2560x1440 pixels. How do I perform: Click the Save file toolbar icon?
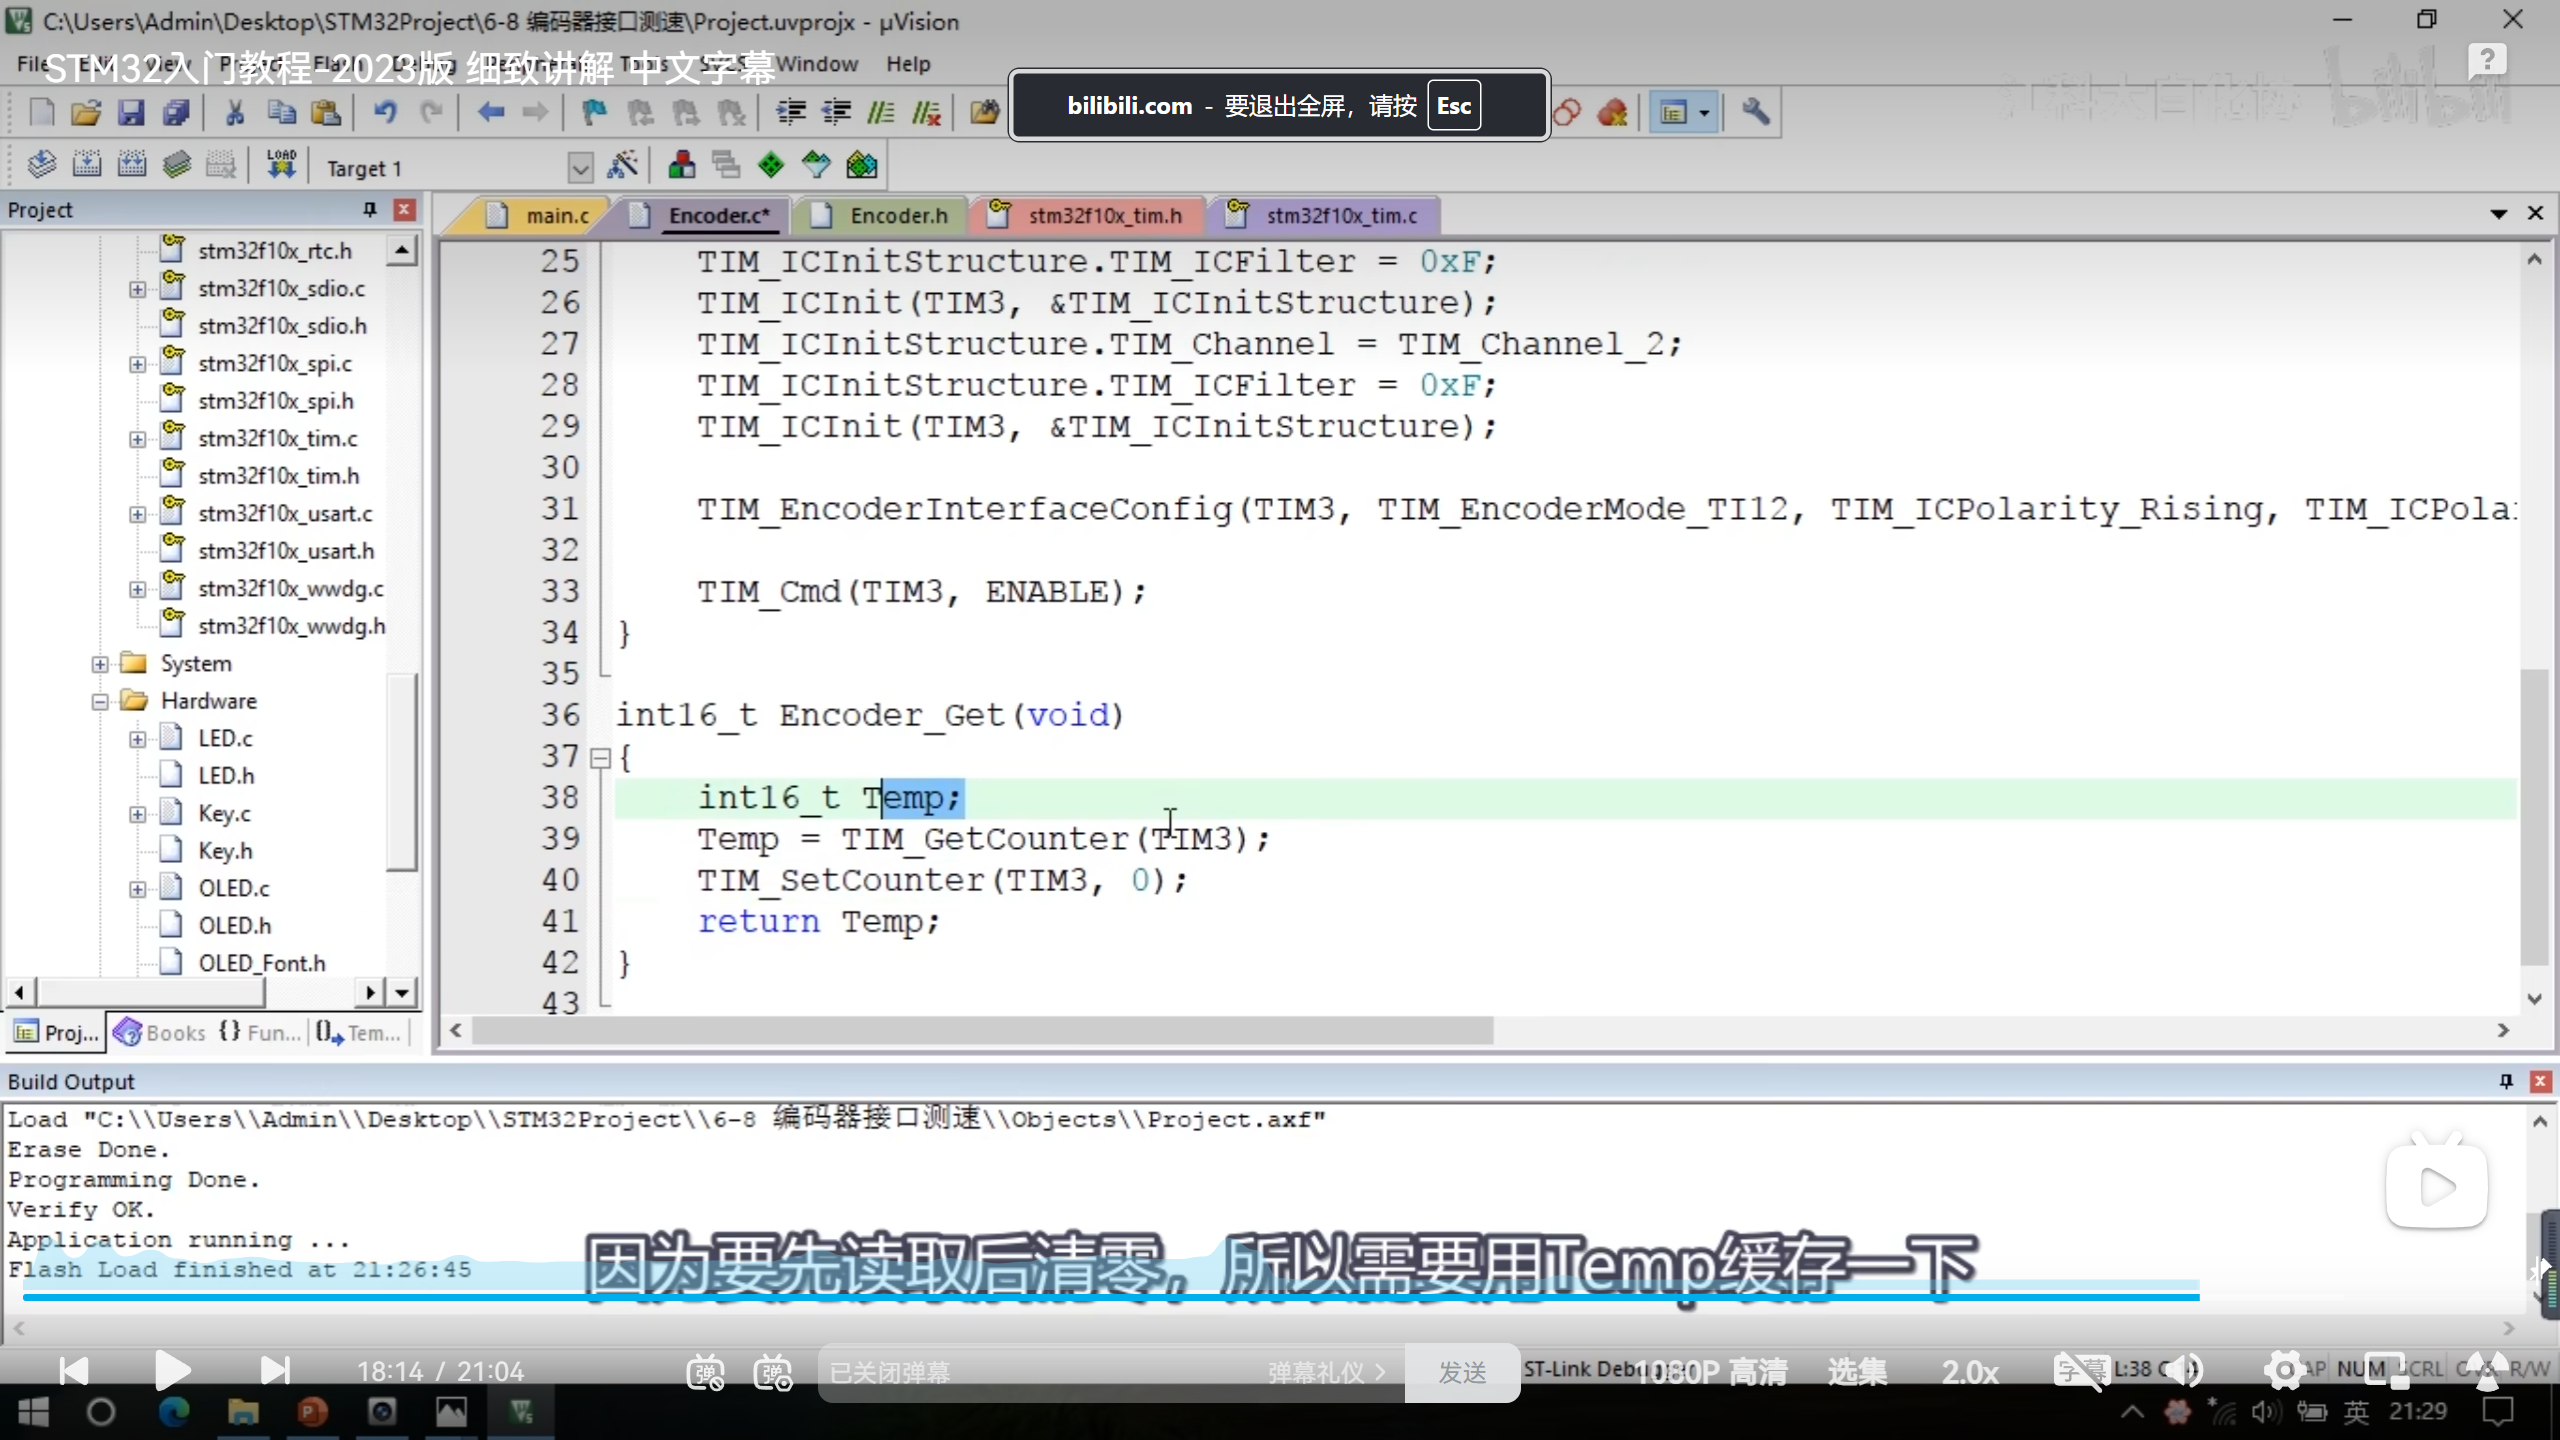point(131,112)
